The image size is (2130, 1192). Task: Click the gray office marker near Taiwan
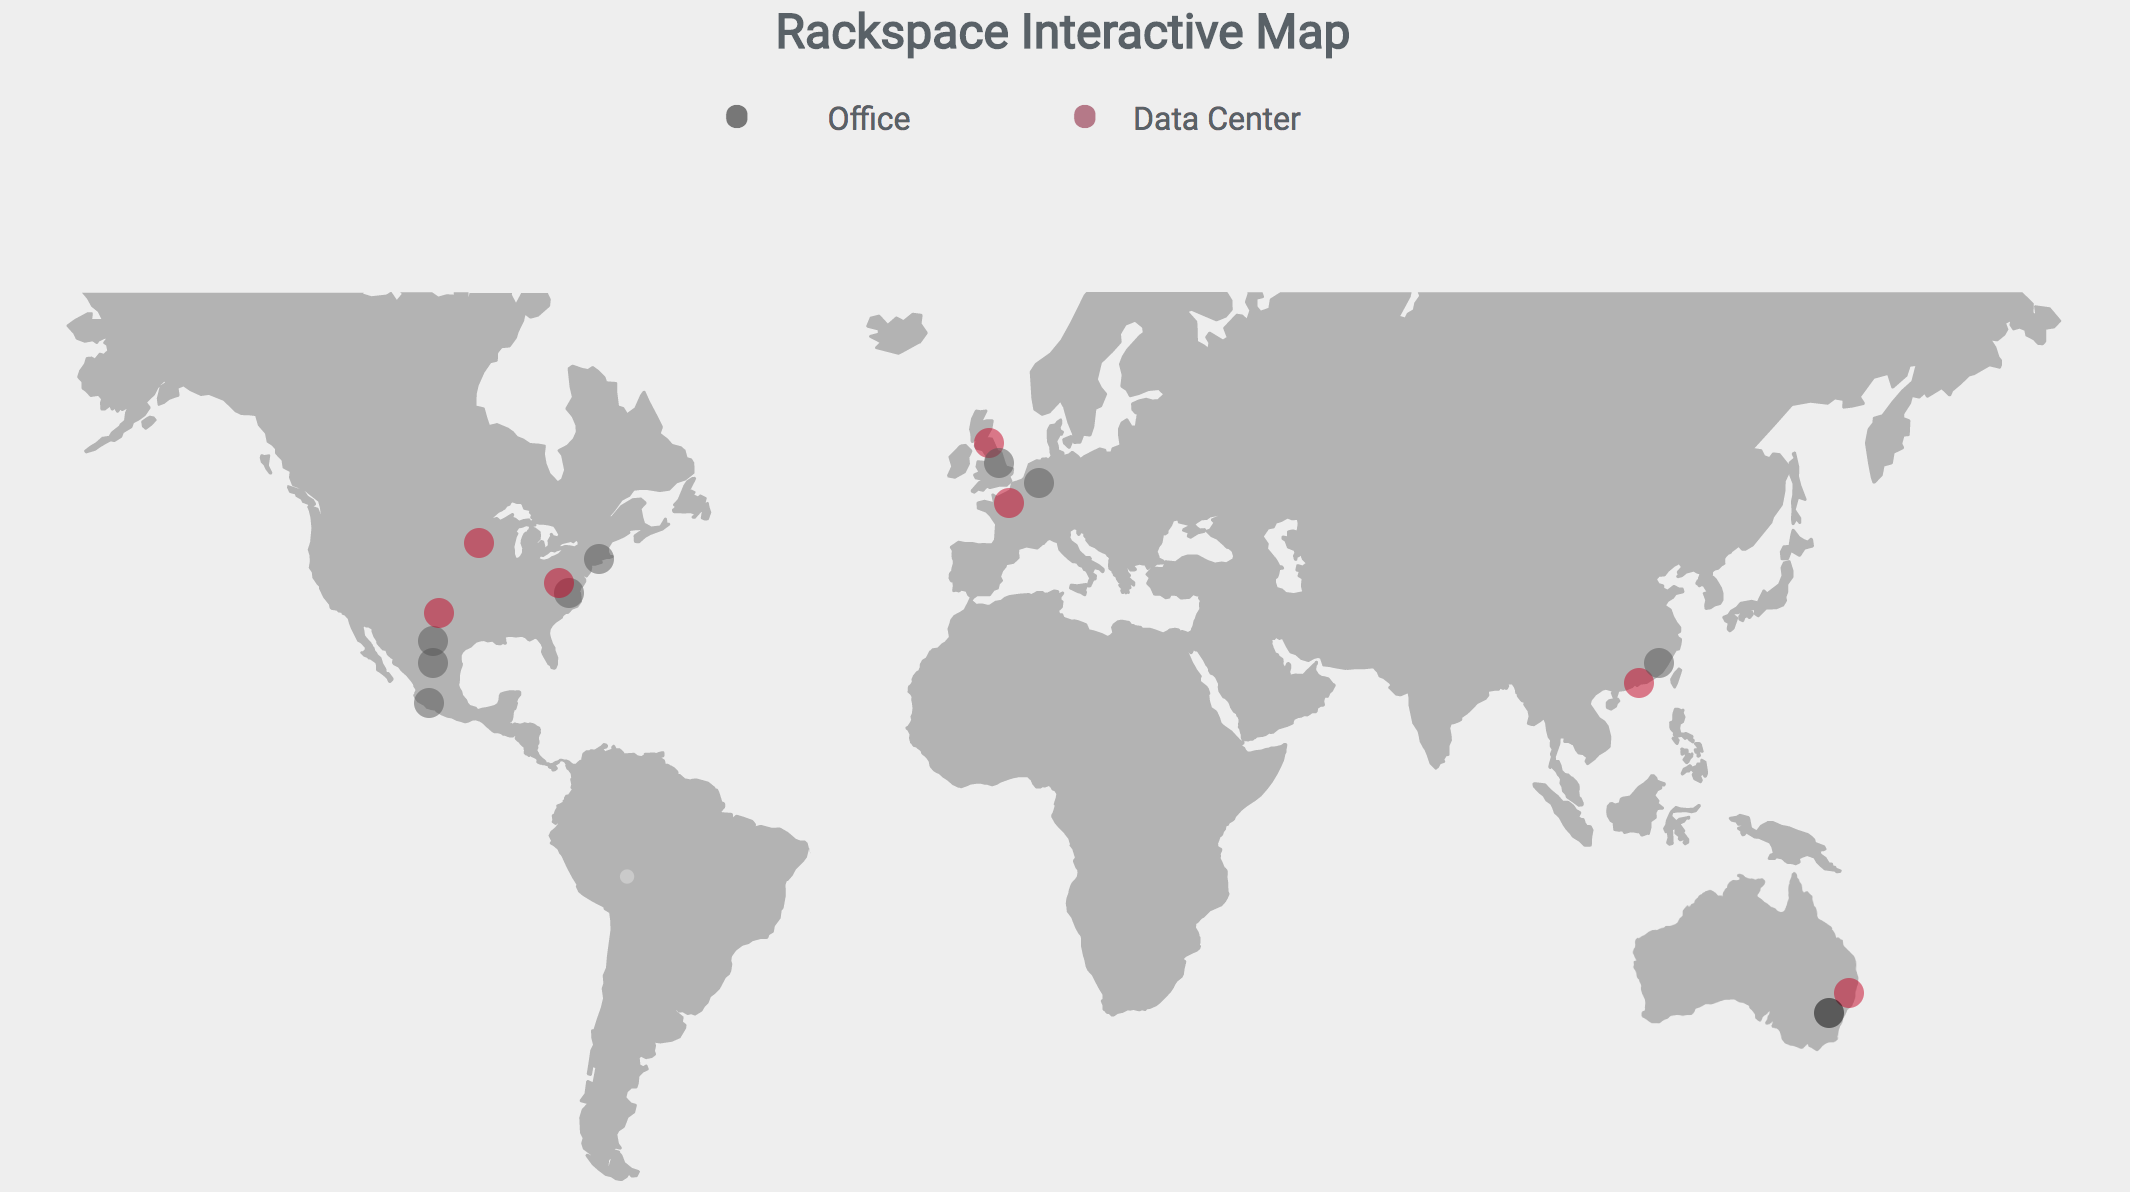click(x=1659, y=662)
